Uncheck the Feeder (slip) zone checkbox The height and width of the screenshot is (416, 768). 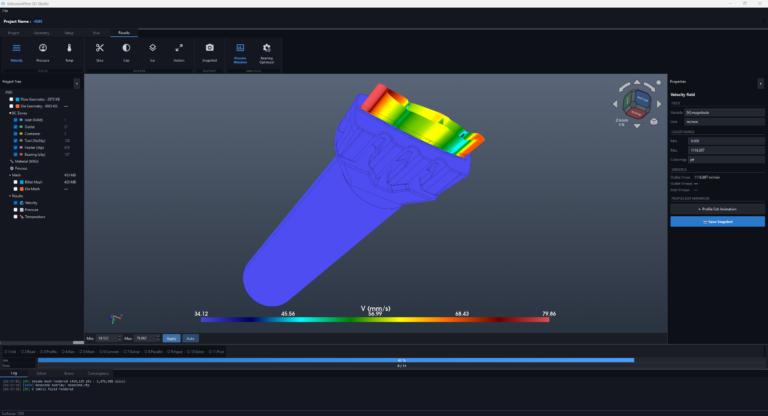[x=15, y=147]
